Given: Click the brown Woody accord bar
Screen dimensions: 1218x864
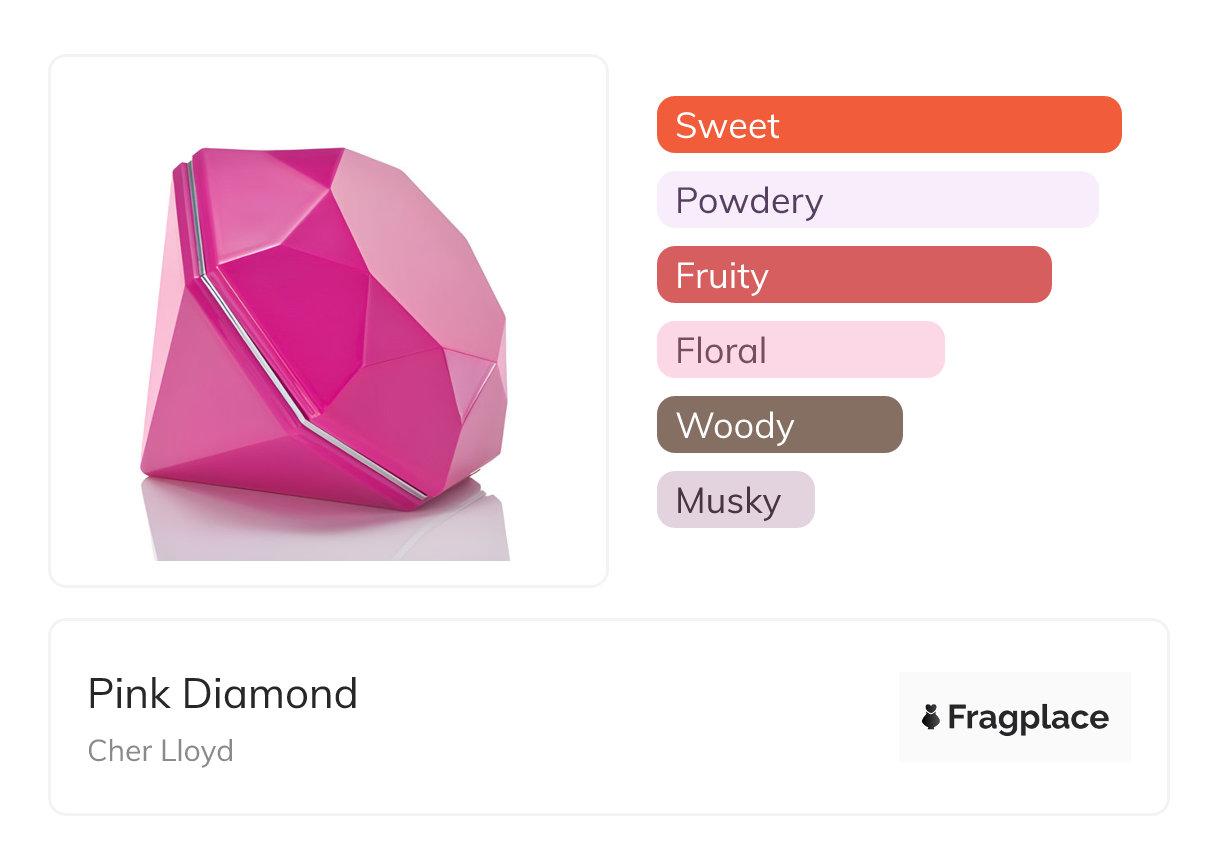Looking at the screenshot, I should (x=850, y=425).
